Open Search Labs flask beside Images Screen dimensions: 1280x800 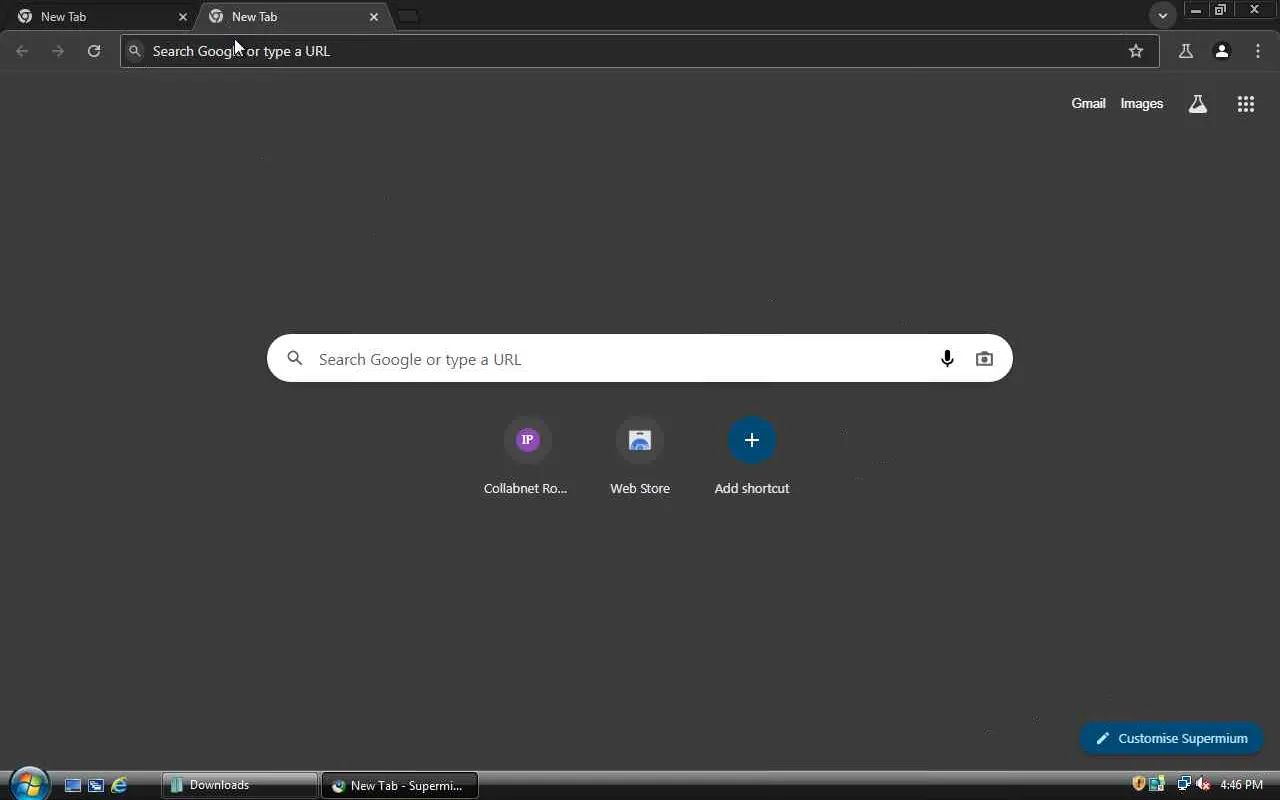pyautogui.click(x=1198, y=104)
